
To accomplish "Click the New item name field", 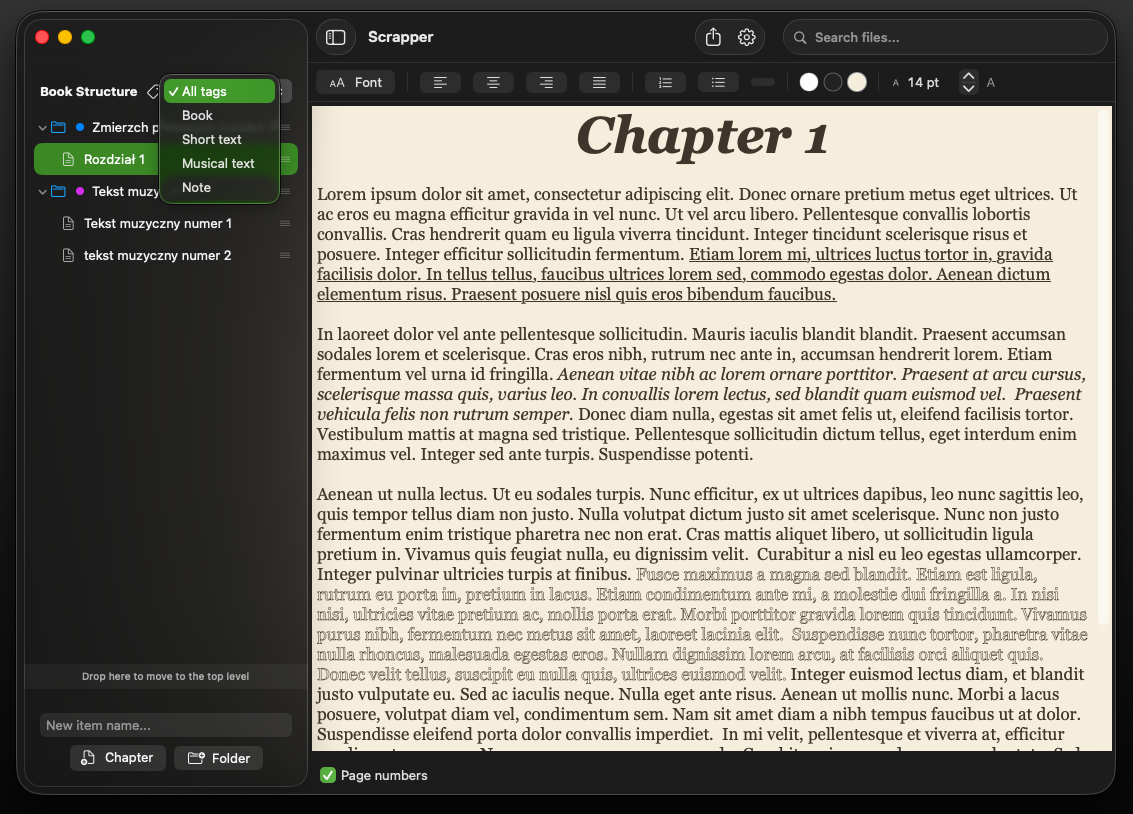I will pos(166,725).
